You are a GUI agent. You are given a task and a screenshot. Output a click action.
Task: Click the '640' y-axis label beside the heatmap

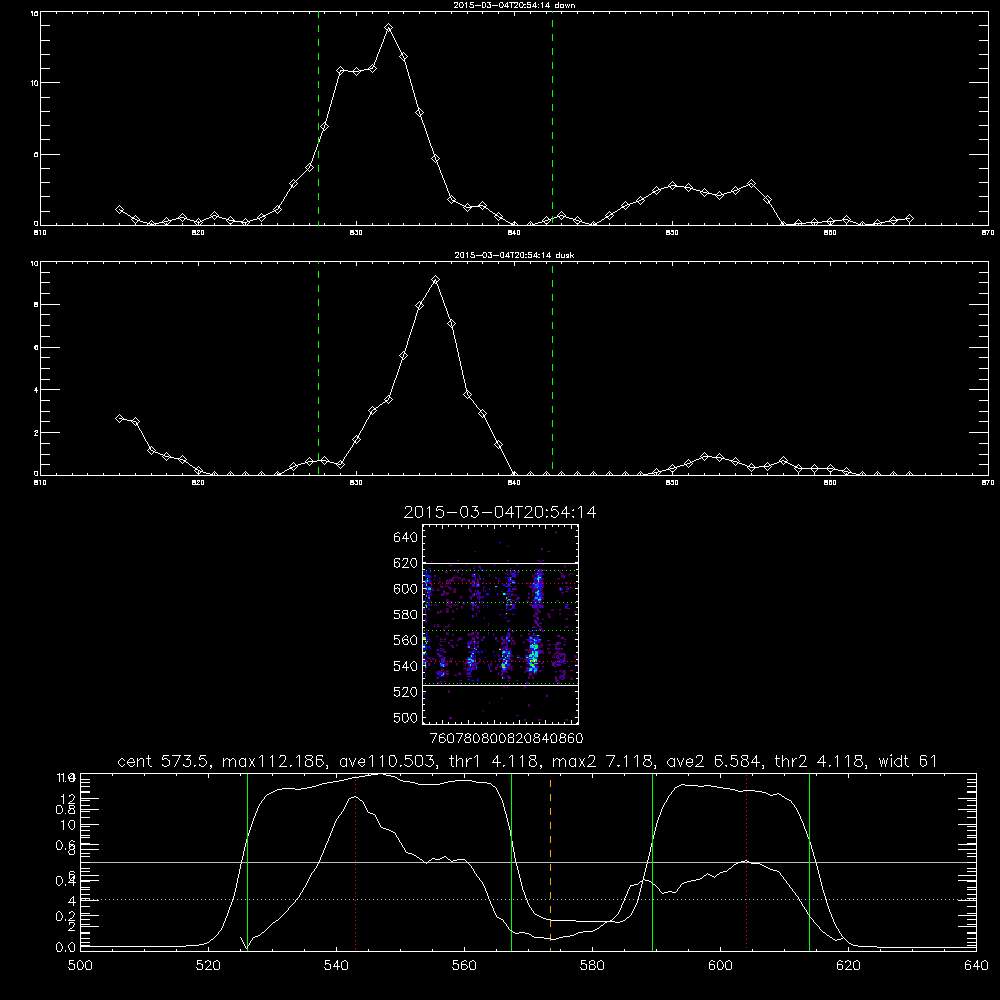pyautogui.click(x=405, y=538)
